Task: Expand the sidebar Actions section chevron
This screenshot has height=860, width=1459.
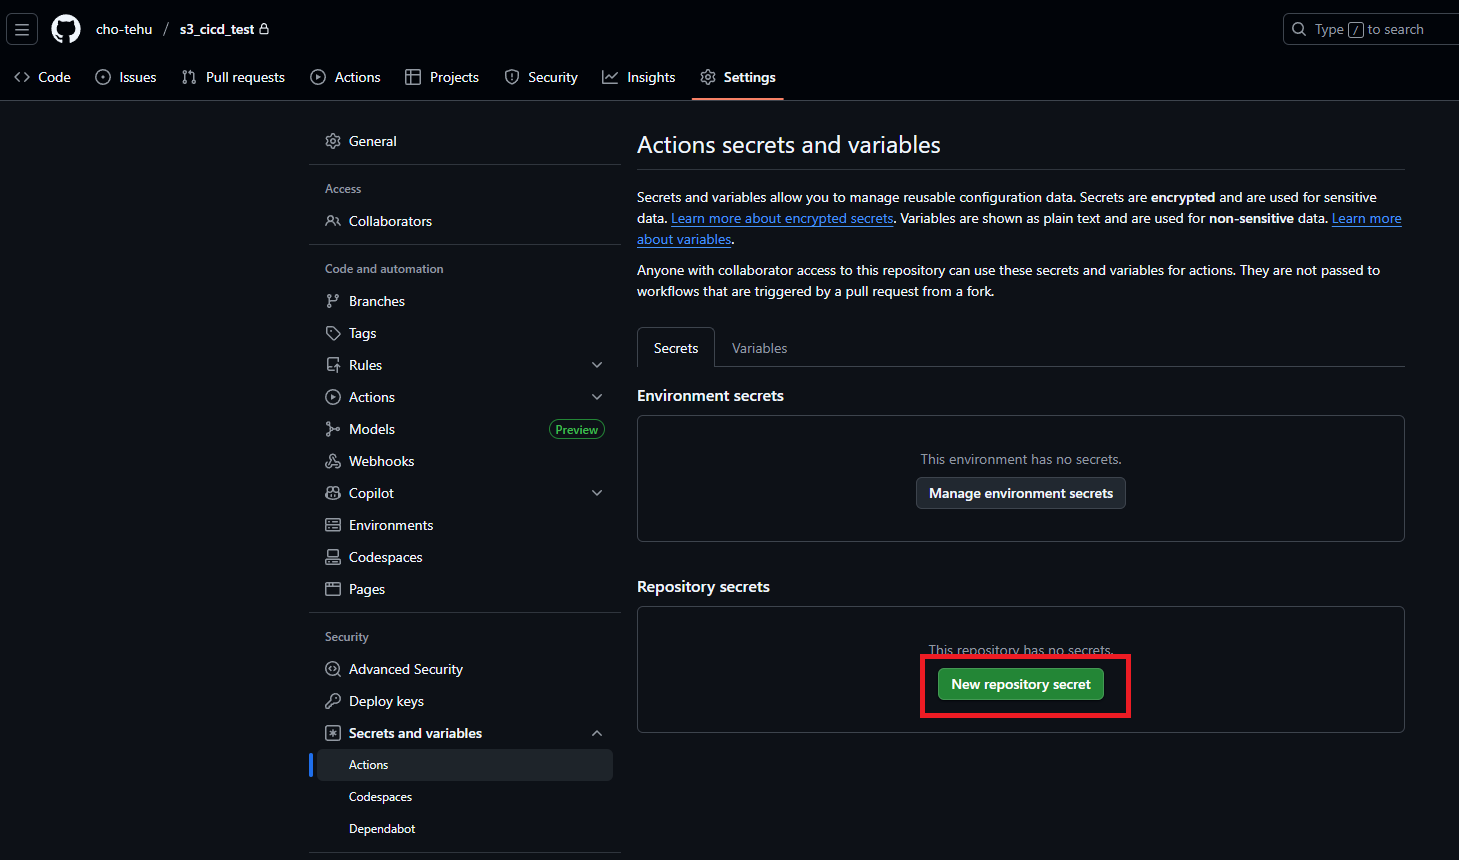Action: point(597,397)
